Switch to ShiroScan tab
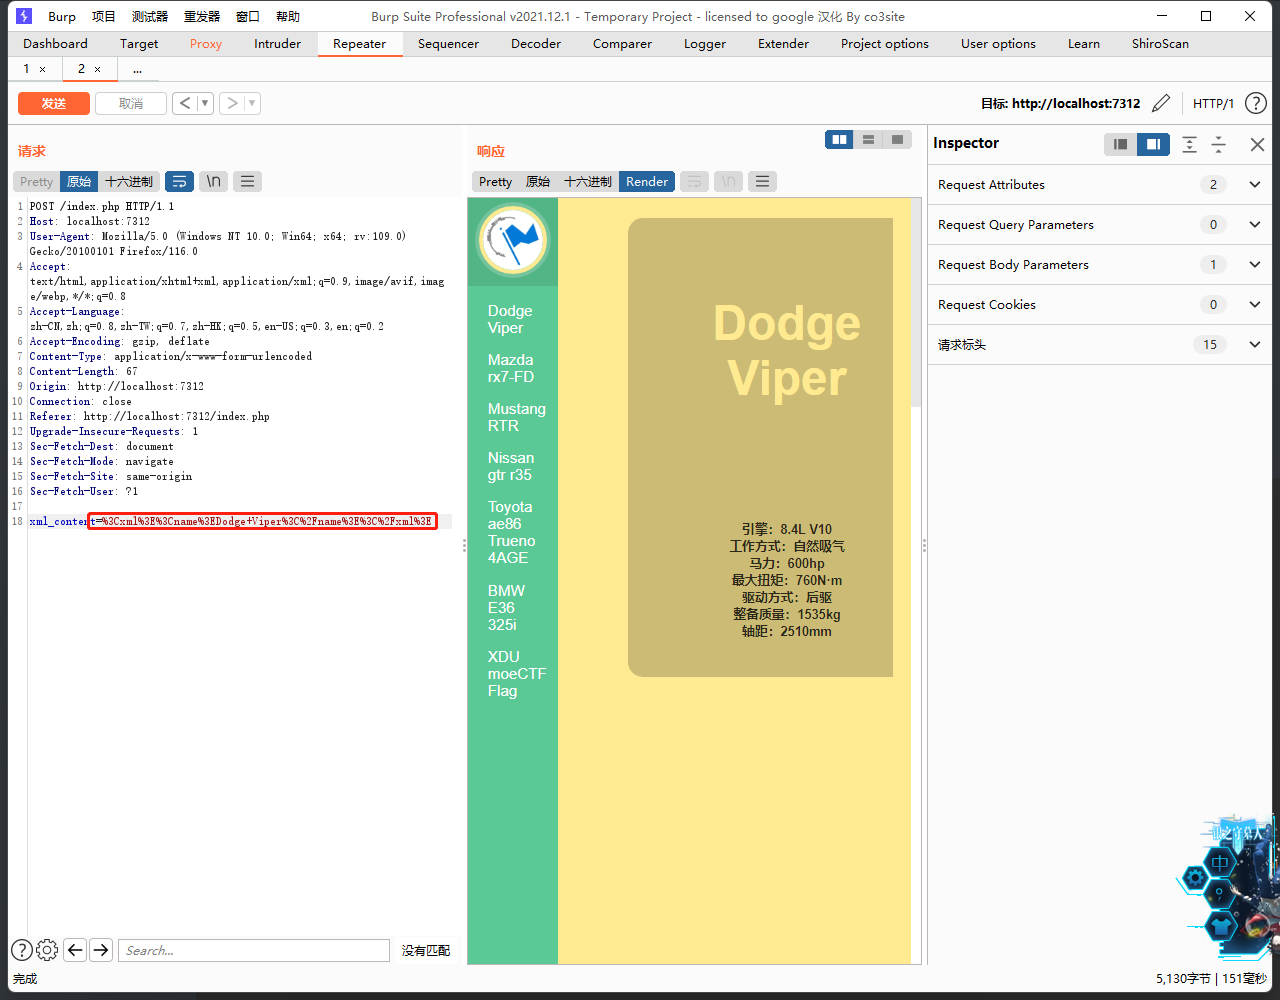Viewport: 1280px width, 1000px height. coord(1161,43)
